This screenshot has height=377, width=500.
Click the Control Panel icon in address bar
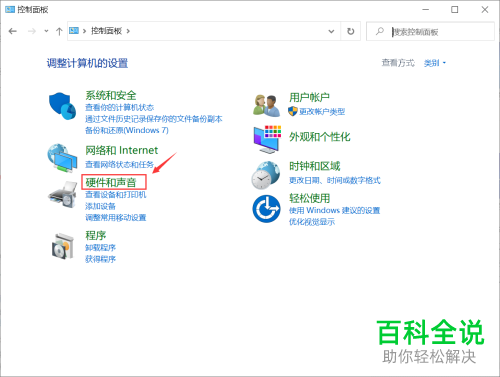[x=74, y=31]
